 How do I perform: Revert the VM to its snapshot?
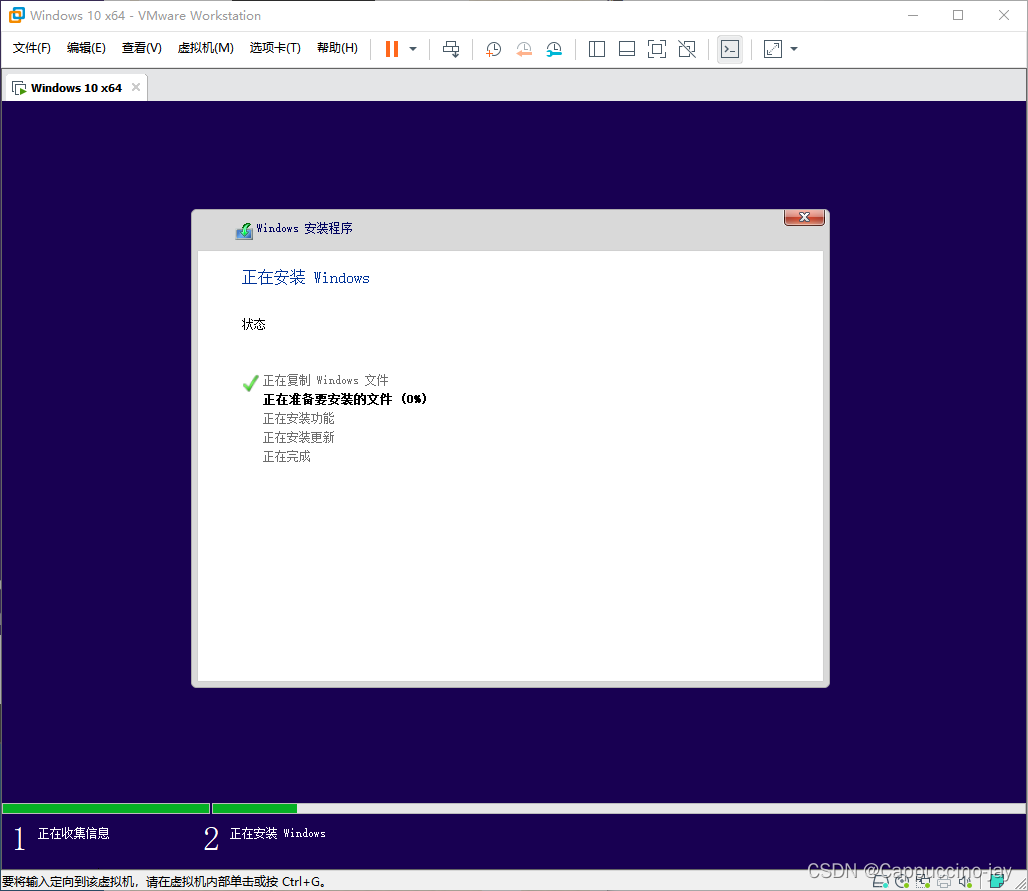[524, 48]
